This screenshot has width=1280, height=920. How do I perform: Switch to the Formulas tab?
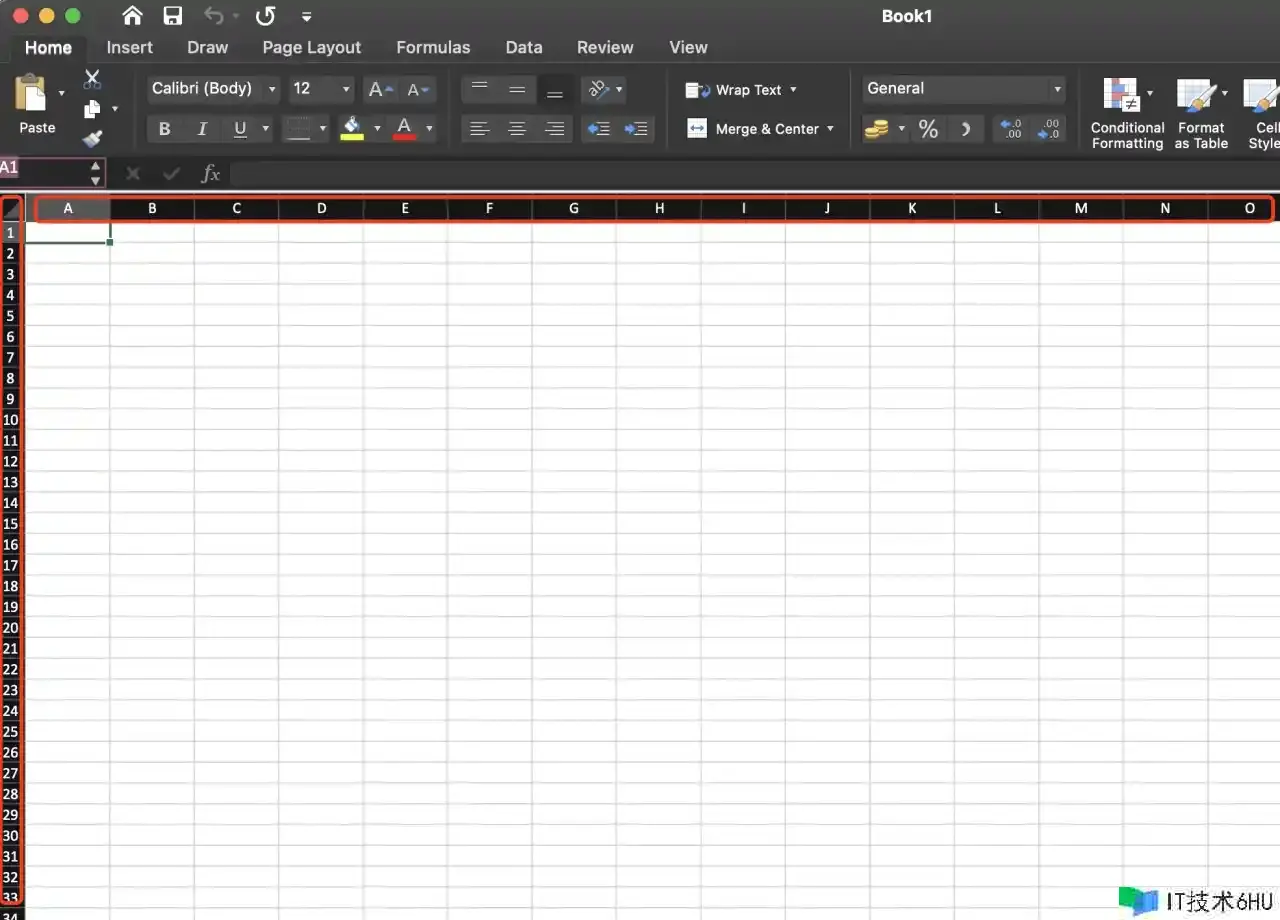click(433, 48)
